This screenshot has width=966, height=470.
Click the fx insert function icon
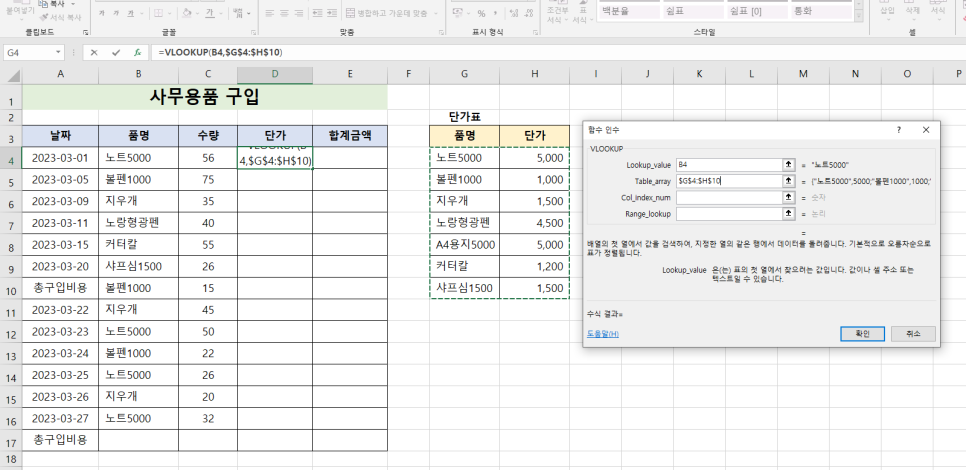pos(138,53)
